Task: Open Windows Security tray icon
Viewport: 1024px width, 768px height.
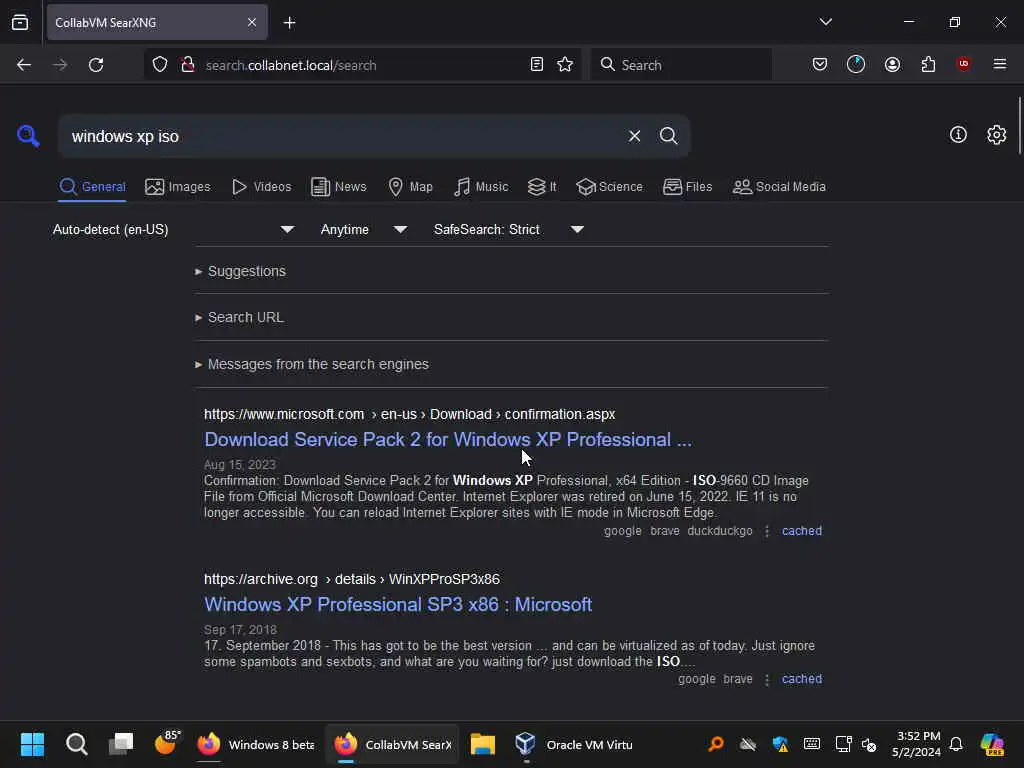Action: click(x=780, y=744)
